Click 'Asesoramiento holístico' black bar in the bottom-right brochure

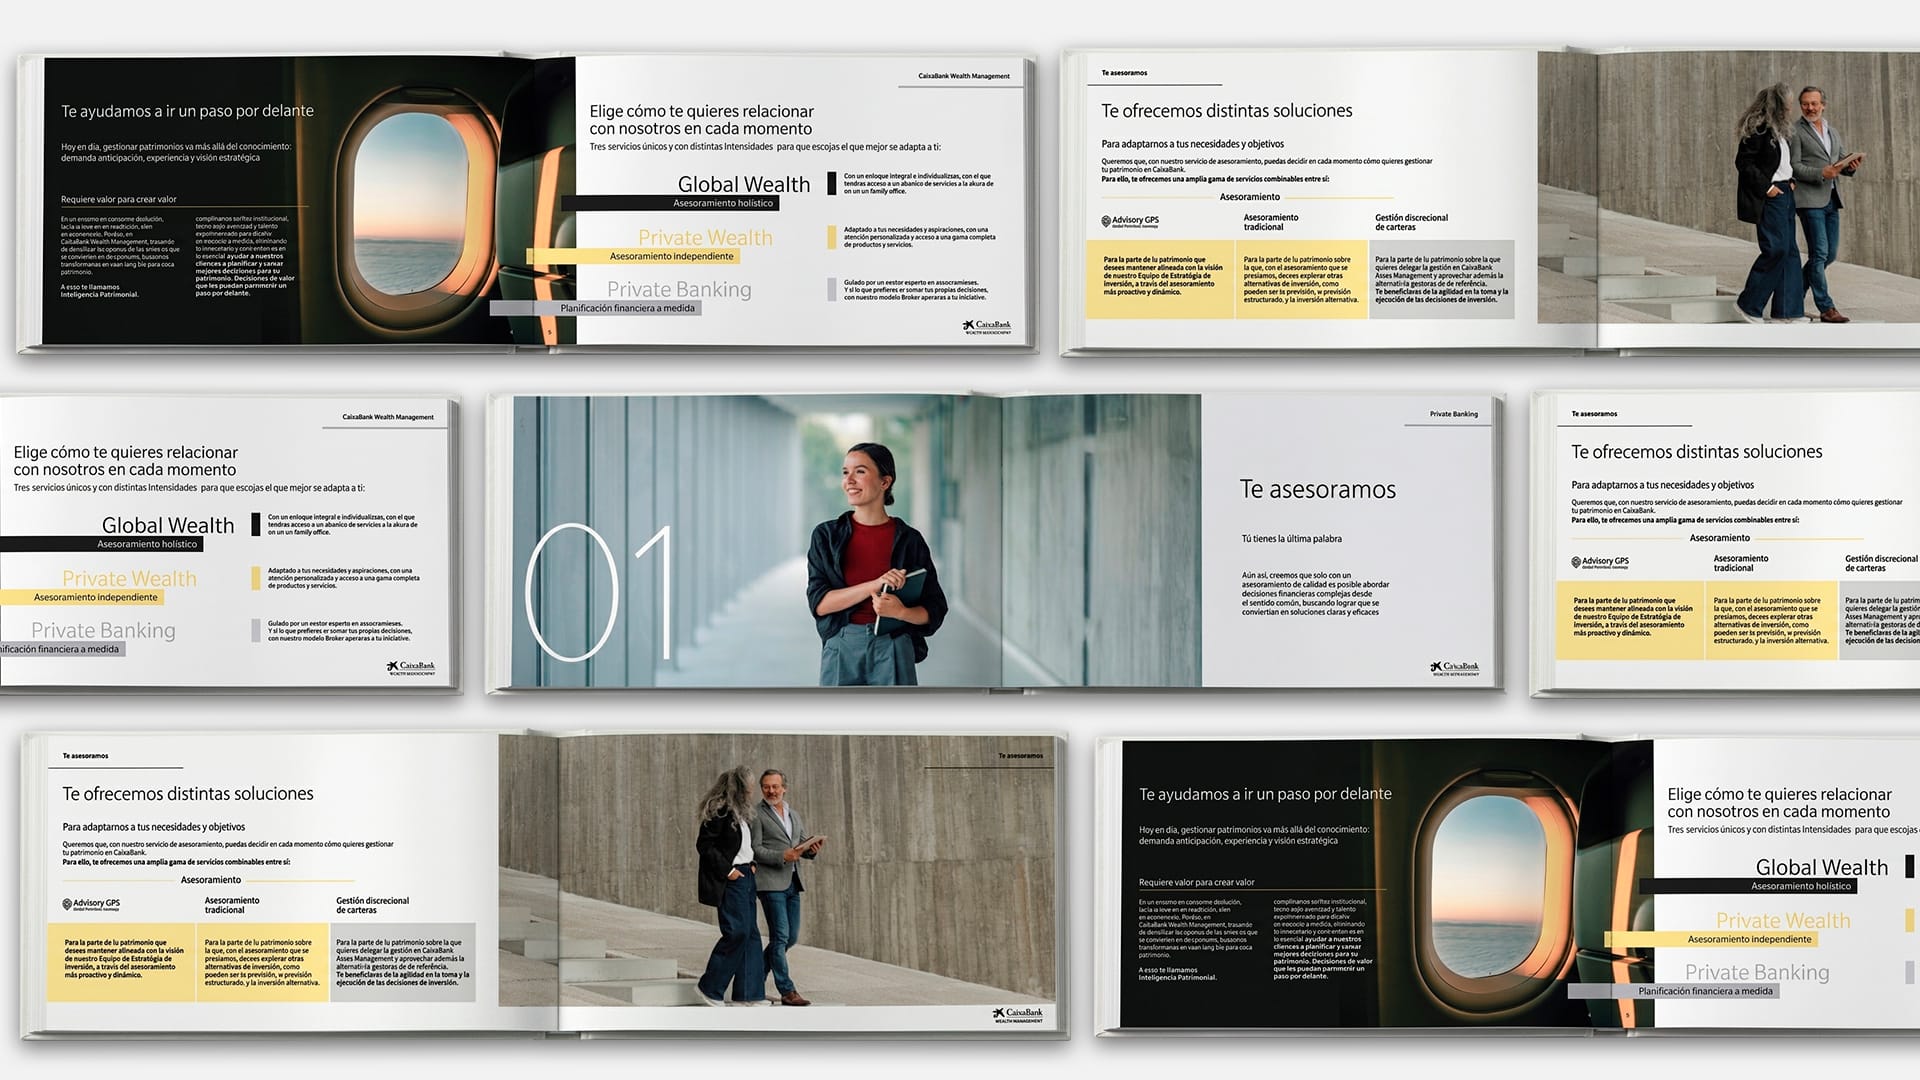1800,886
